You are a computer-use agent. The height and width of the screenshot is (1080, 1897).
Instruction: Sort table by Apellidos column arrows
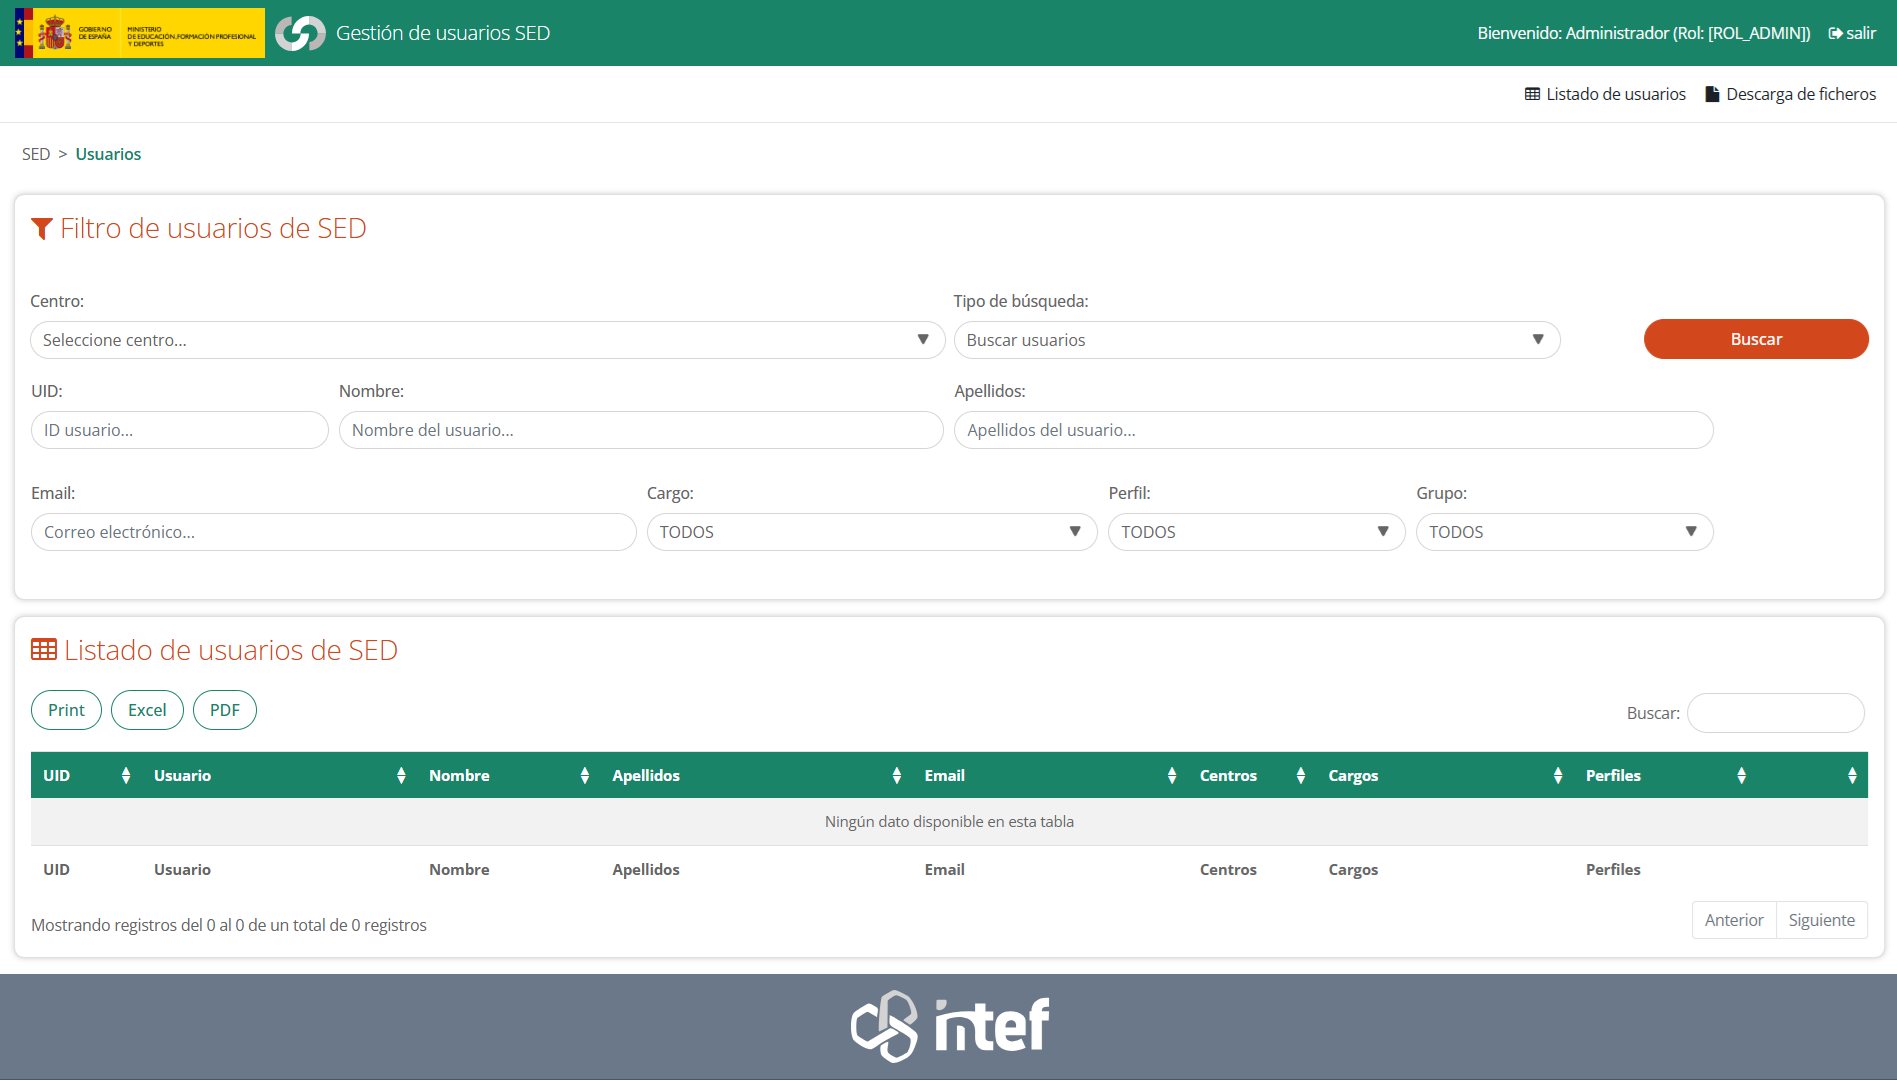coord(897,775)
